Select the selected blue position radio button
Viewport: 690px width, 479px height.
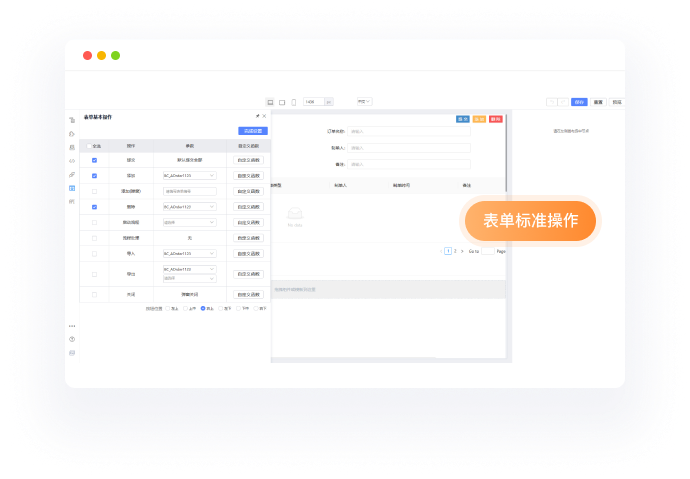click(x=203, y=308)
